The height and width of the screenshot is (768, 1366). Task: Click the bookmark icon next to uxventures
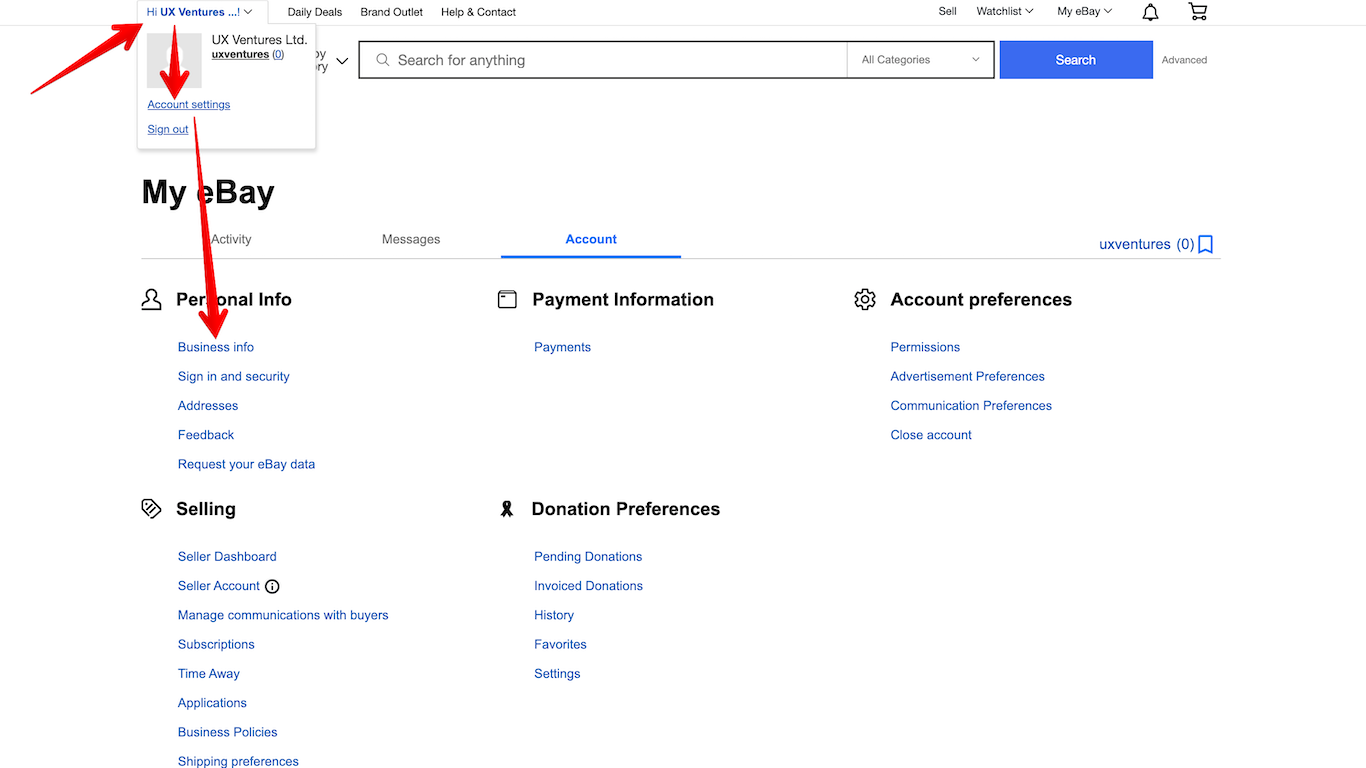coord(1206,244)
